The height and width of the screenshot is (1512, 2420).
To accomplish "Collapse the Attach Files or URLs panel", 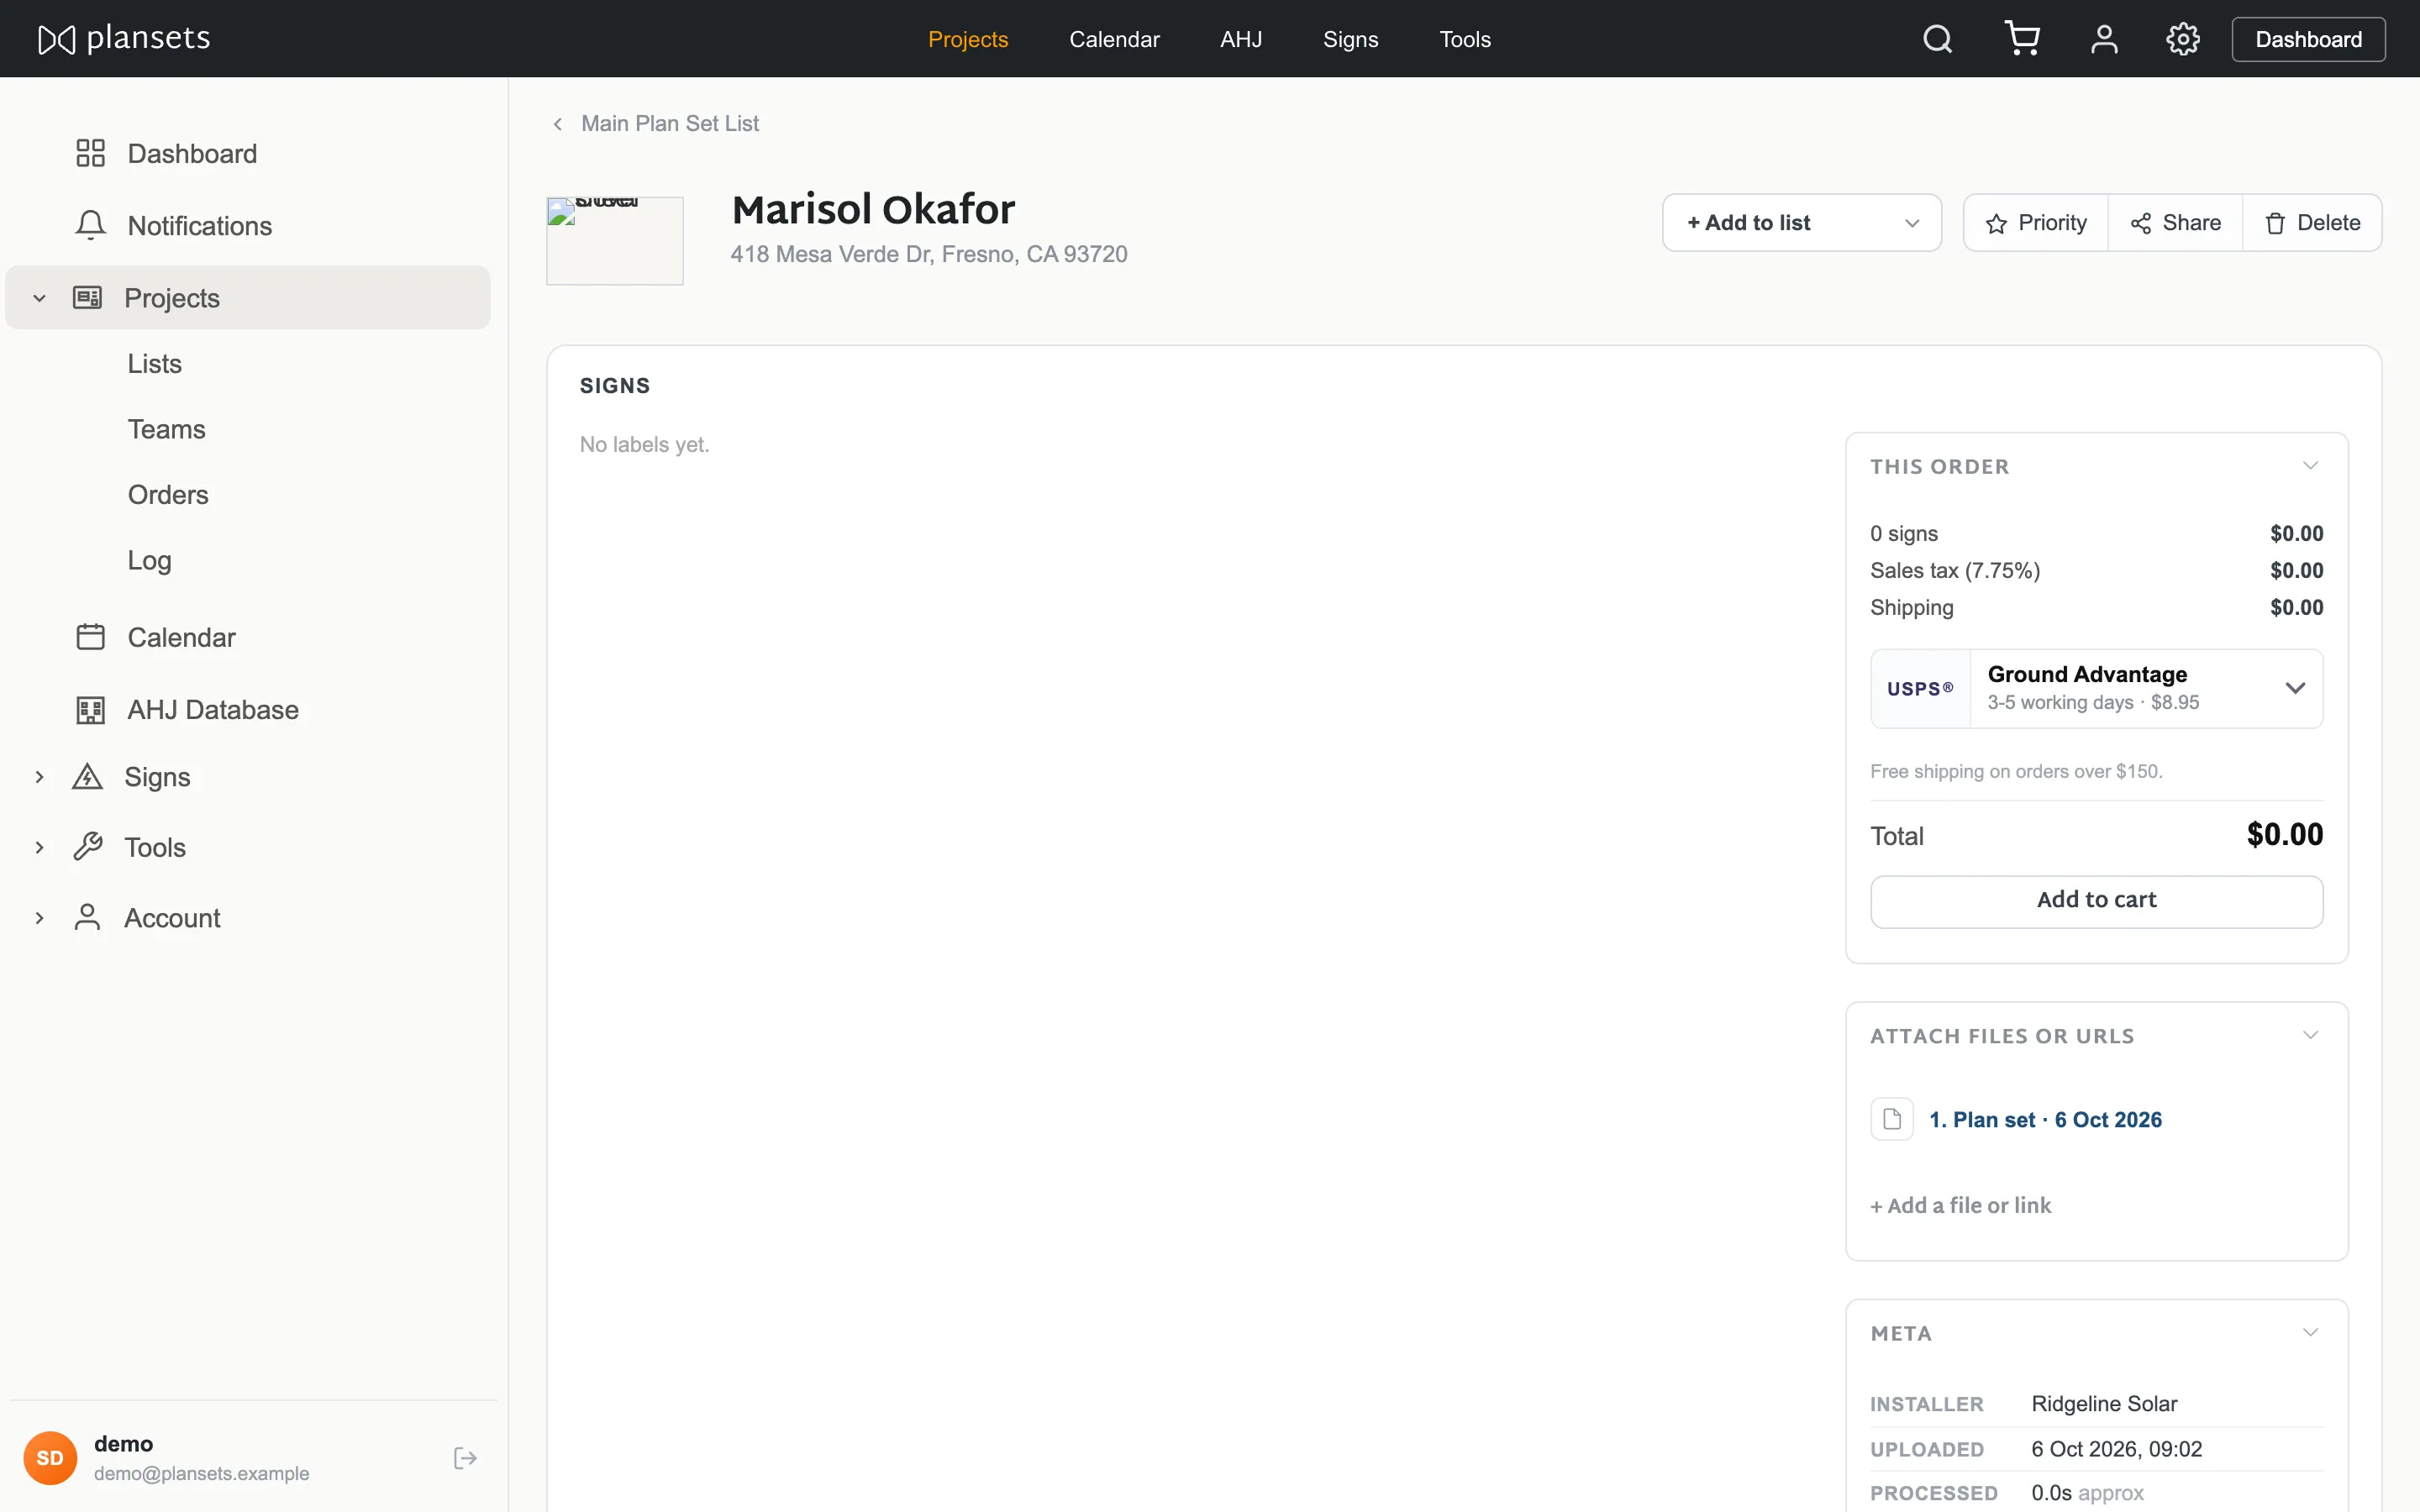I will tap(2310, 1035).
